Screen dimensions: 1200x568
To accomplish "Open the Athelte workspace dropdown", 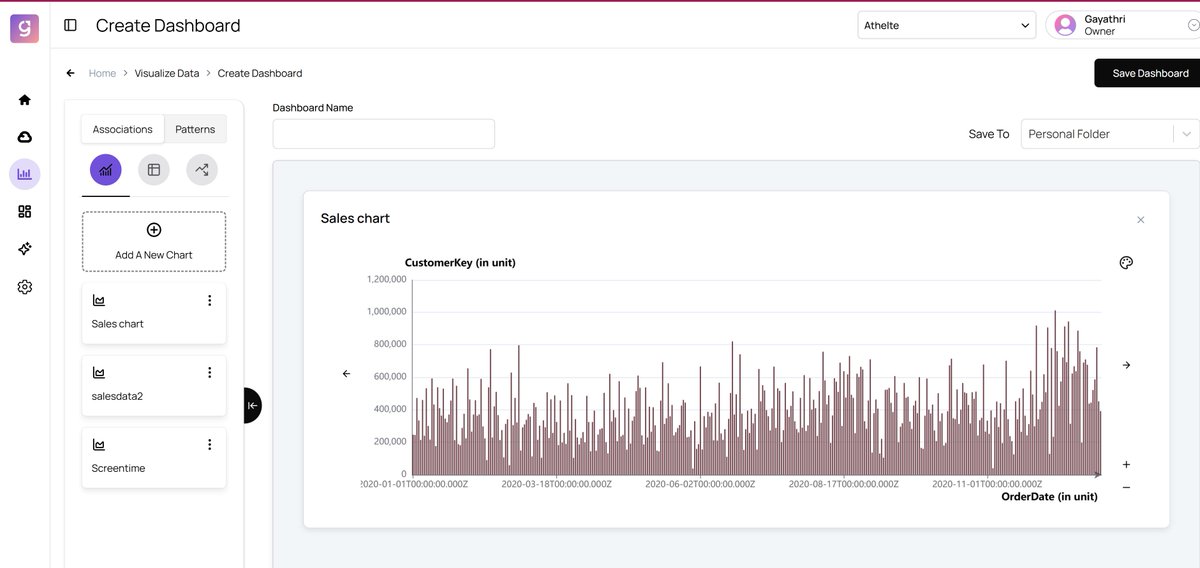I will tap(947, 25).
